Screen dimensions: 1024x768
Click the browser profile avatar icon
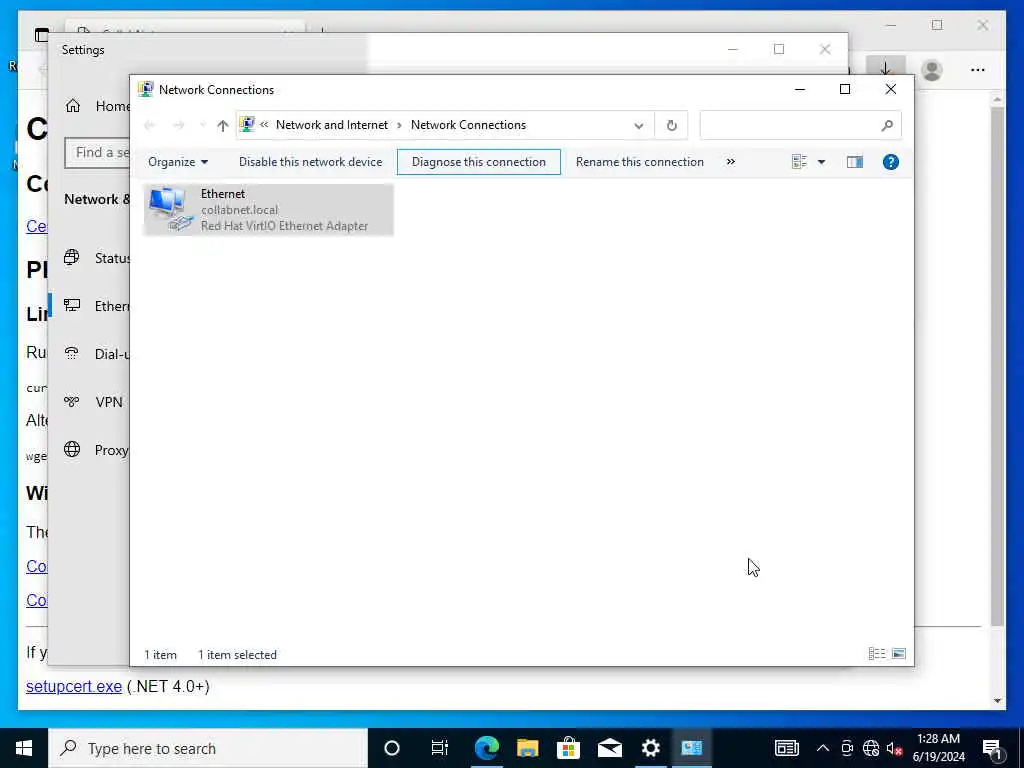point(931,69)
